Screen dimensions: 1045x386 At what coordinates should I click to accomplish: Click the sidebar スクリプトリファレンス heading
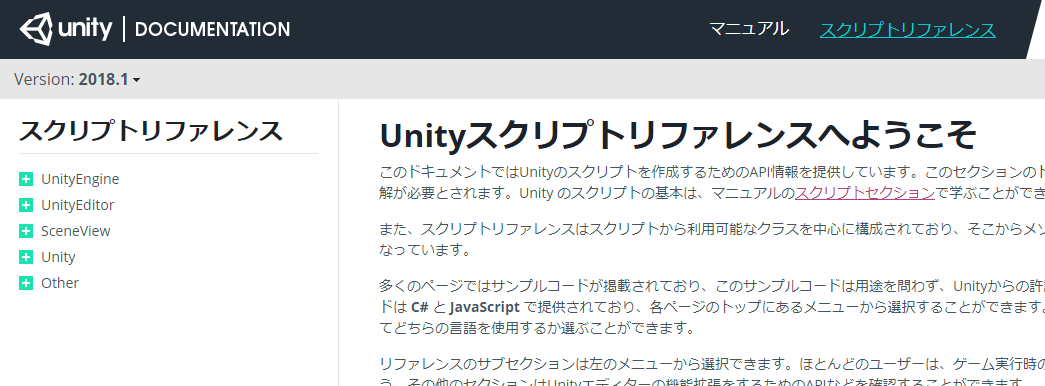click(151, 131)
